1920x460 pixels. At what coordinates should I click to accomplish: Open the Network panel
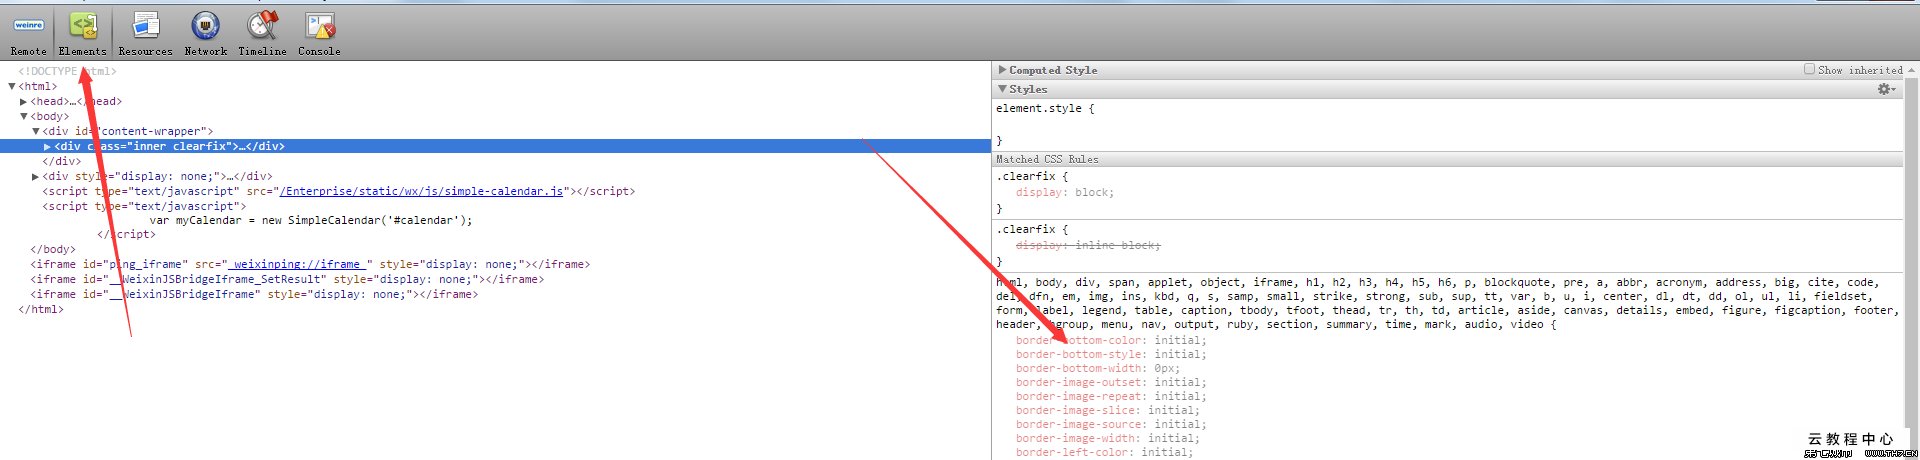point(205,33)
